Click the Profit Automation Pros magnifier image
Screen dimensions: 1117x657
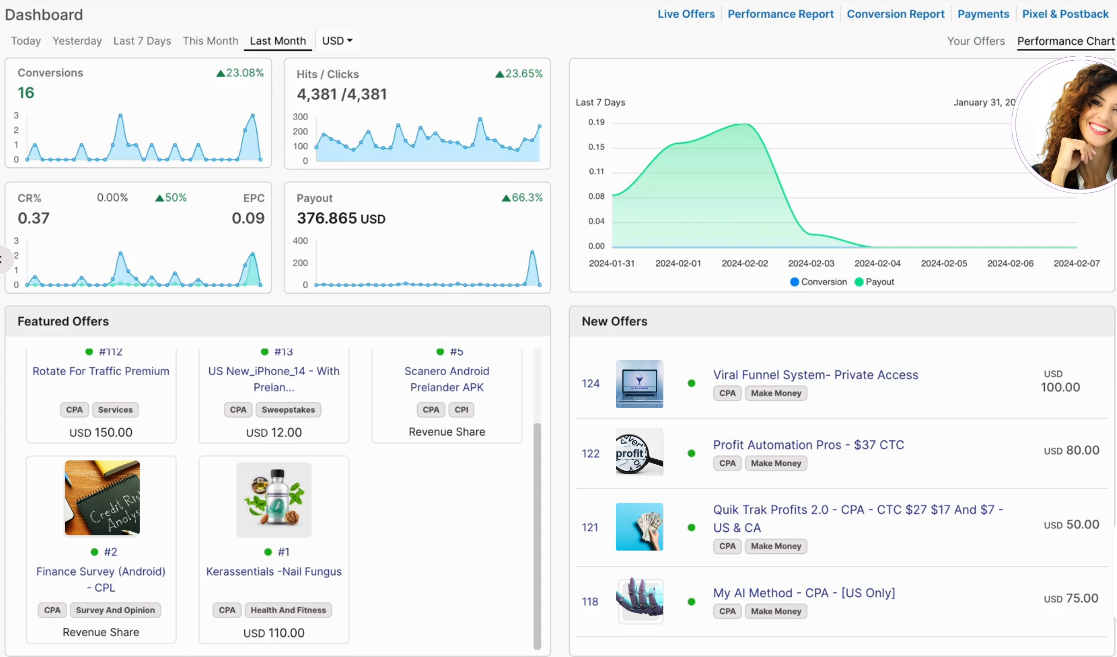[x=639, y=453]
